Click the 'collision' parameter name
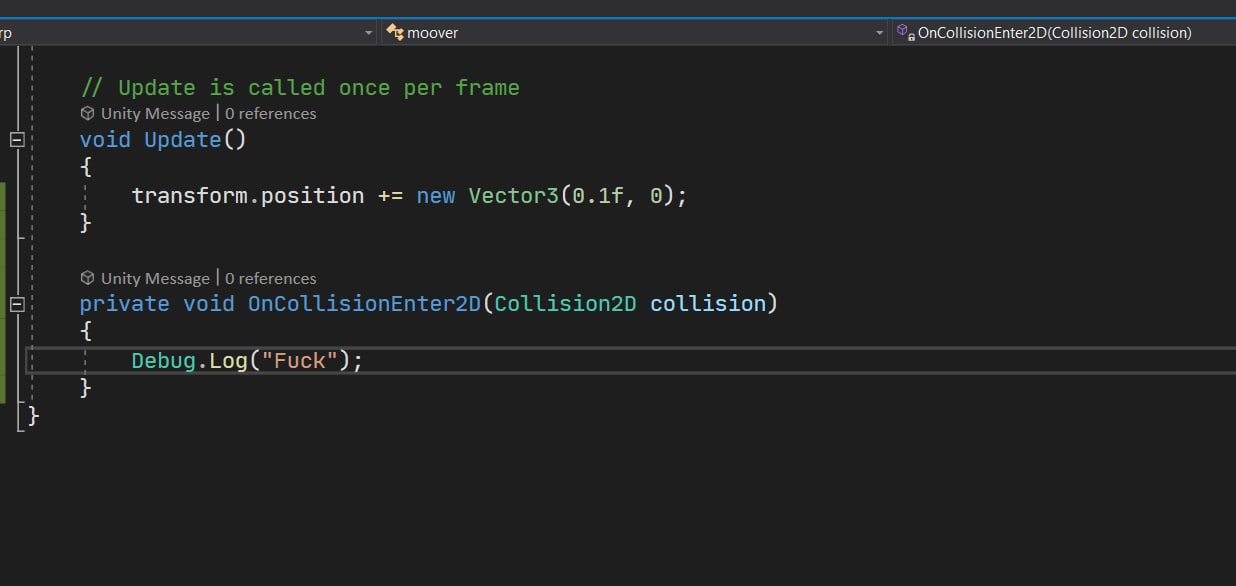The image size is (1236, 586). [x=708, y=304]
